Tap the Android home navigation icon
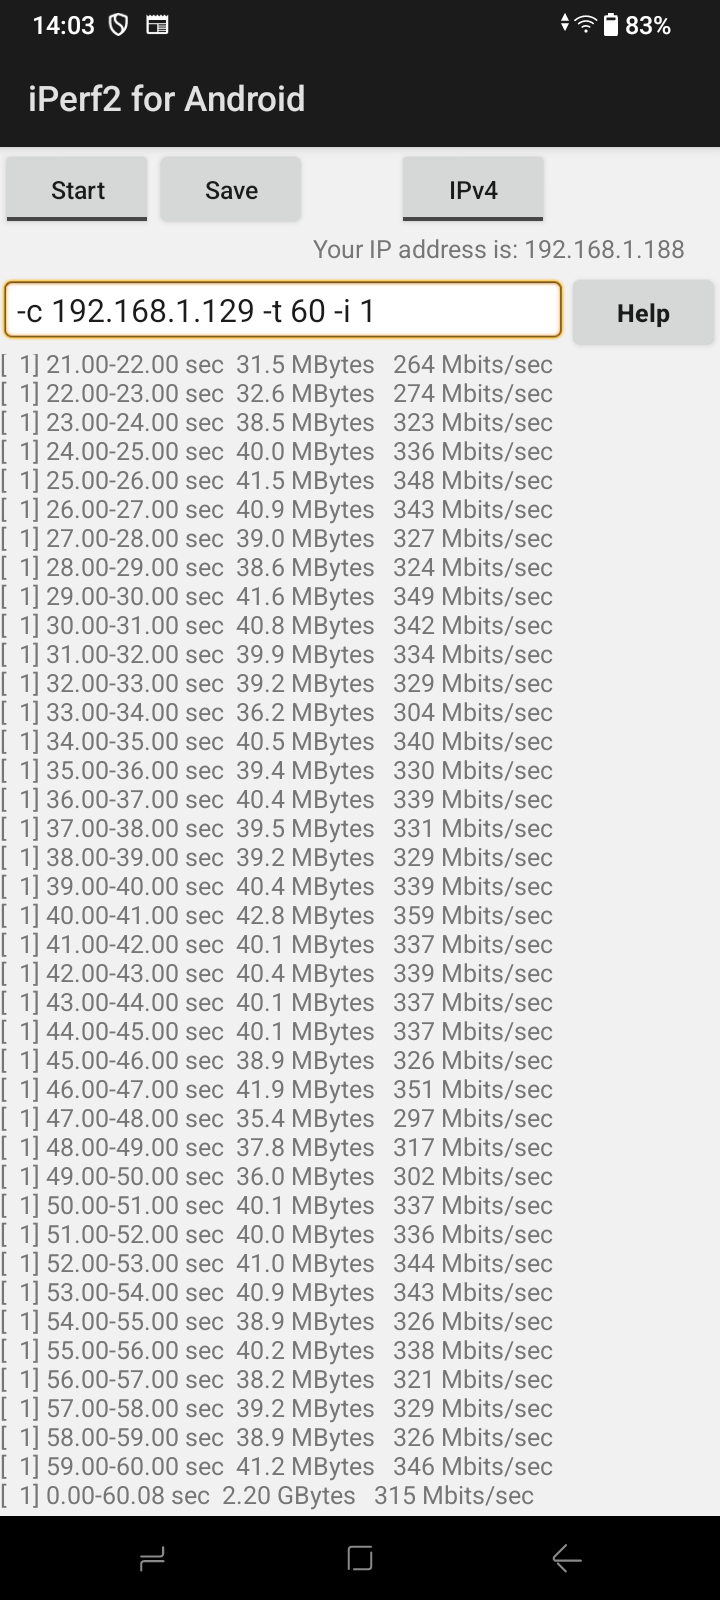Viewport: 720px width, 1600px height. (360, 1558)
